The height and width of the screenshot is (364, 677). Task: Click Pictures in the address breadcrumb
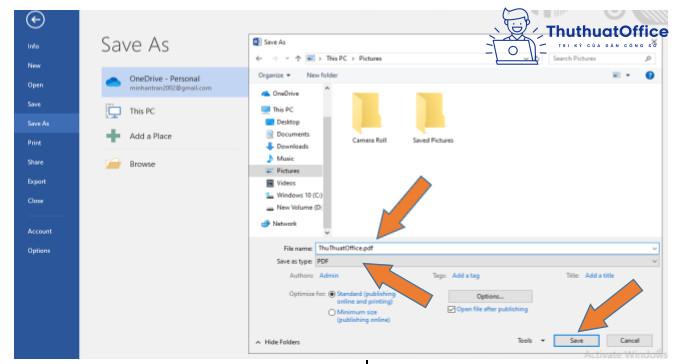(370, 58)
